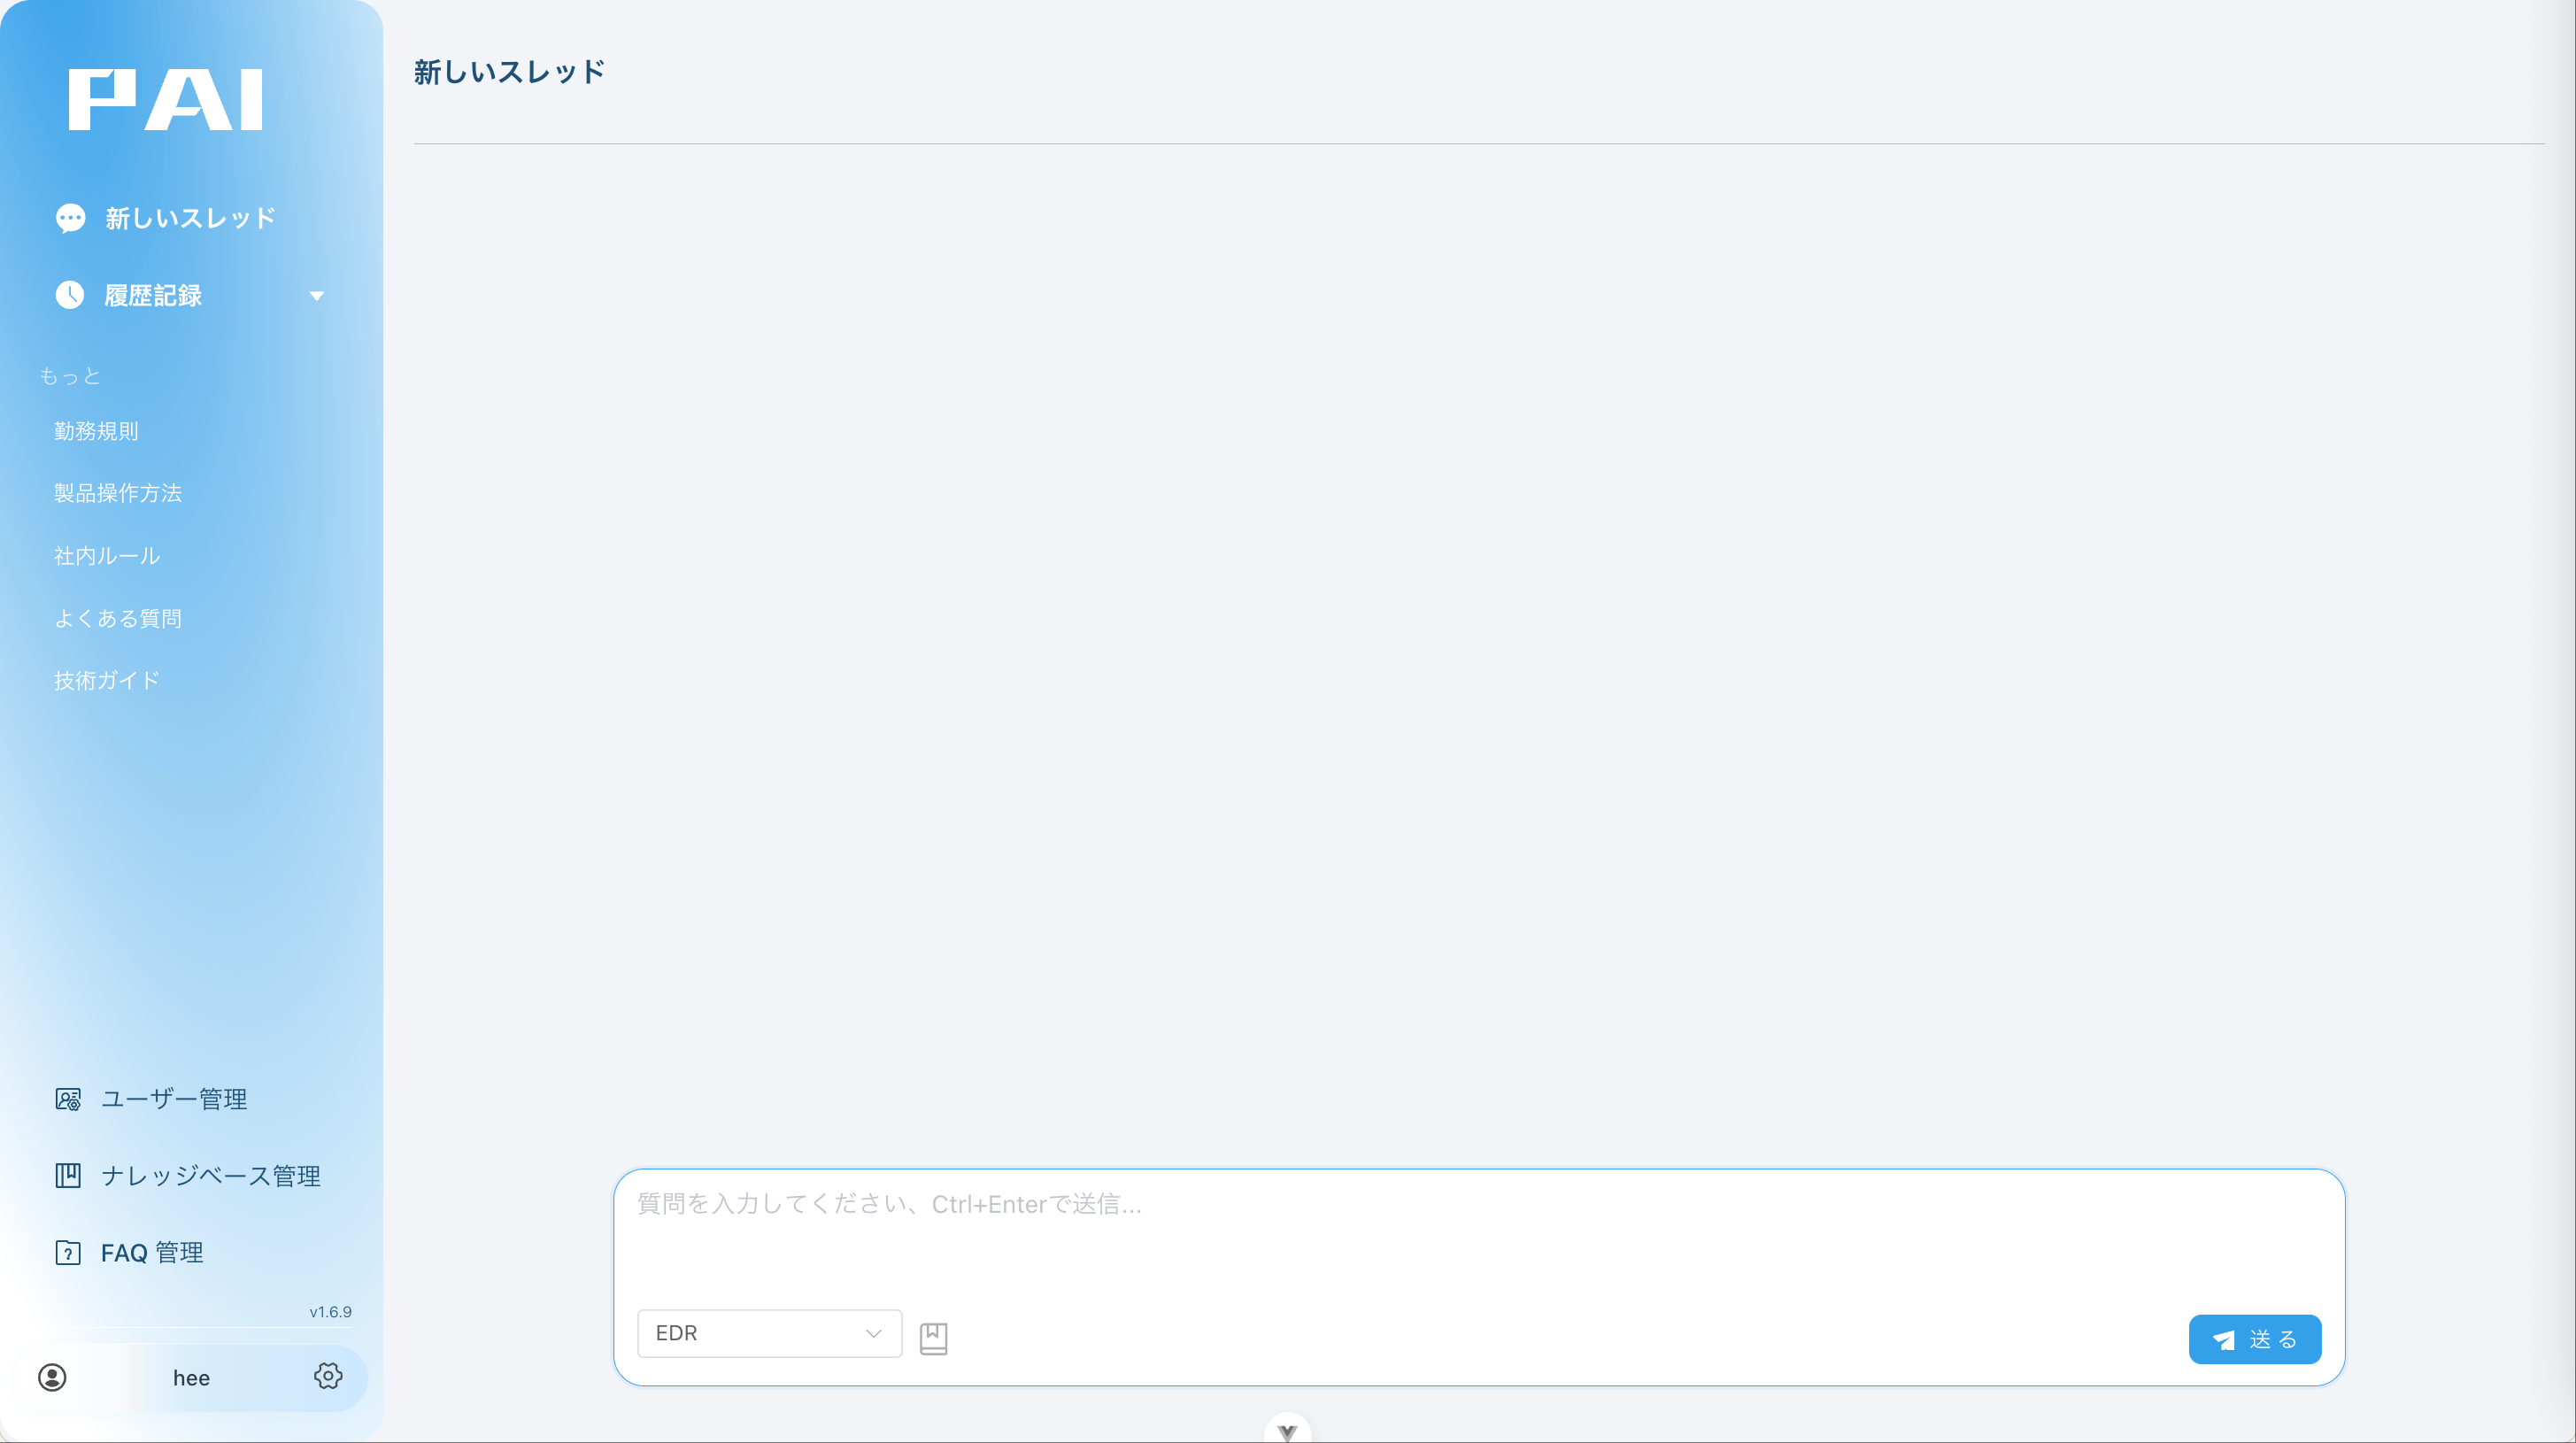Image resolution: width=2576 pixels, height=1443 pixels.
Task: Click the clock icon beside 履歴記録
Action: coord(70,295)
